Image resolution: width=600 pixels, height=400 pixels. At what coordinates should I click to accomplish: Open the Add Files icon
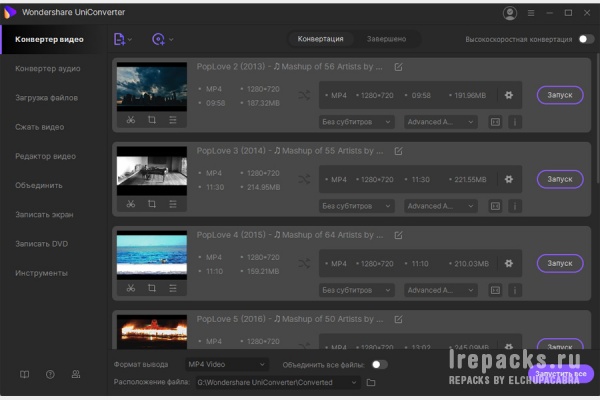pyautogui.click(x=119, y=39)
